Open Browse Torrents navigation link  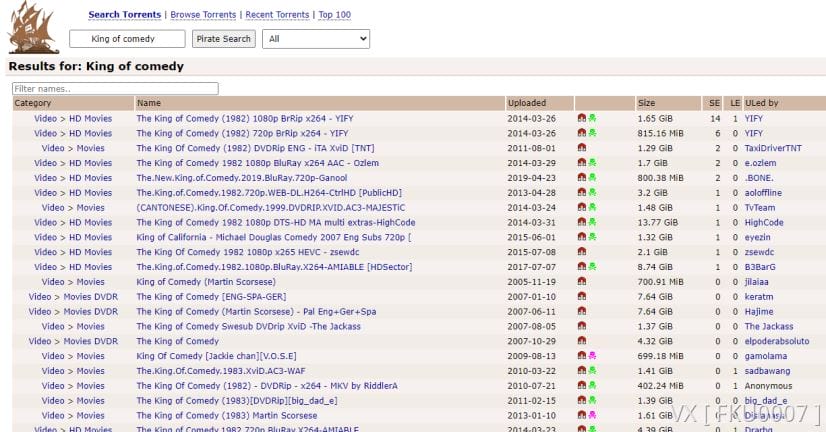203,15
